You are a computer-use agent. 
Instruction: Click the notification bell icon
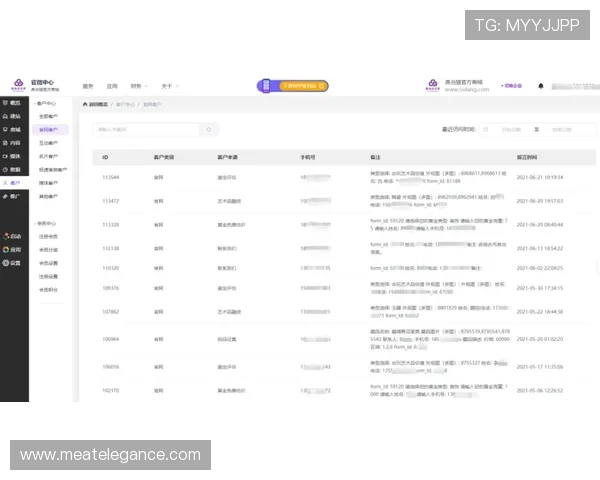[541, 86]
